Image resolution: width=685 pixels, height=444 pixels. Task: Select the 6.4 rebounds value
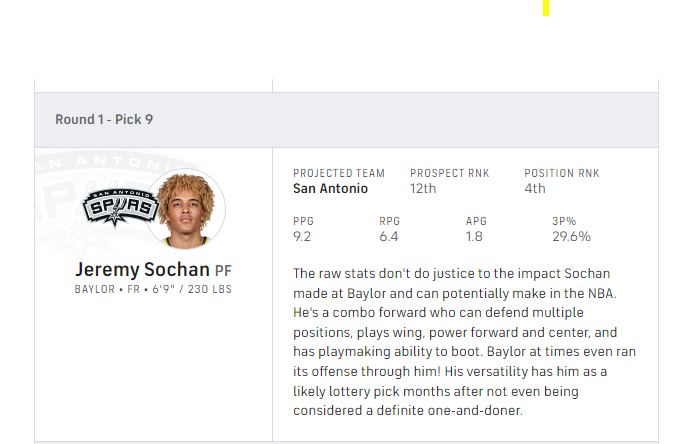[389, 237]
